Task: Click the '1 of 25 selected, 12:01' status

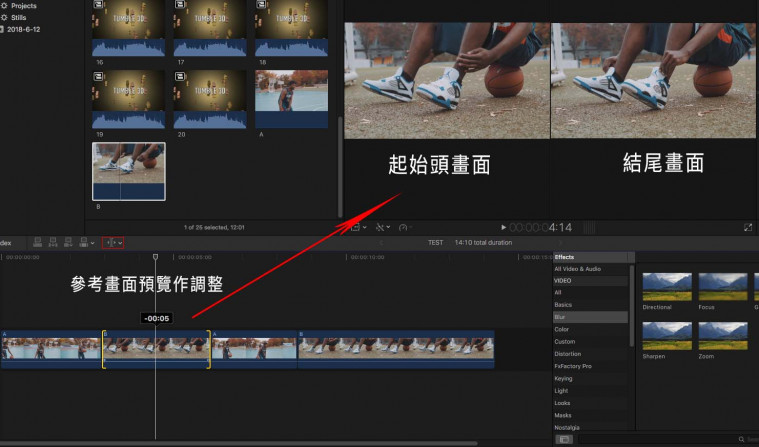Action: (x=214, y=227)
